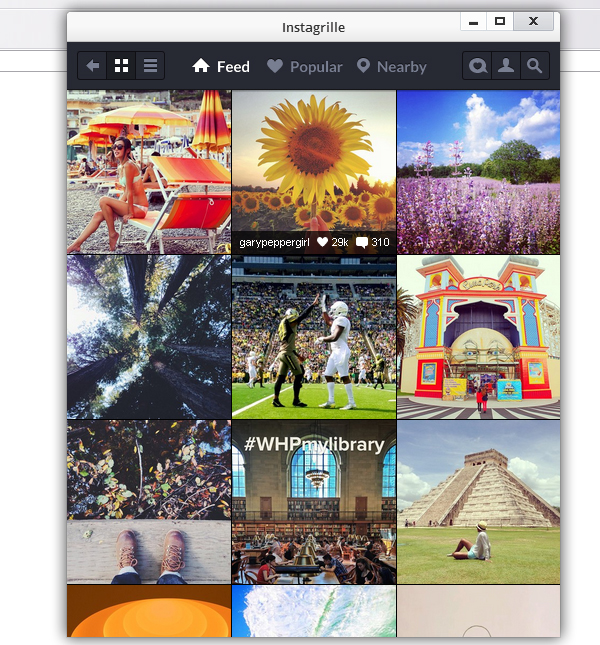This screenshot has height=645, width=600.
Task: Open the pale beige photo
Action: tap(478, 611)
